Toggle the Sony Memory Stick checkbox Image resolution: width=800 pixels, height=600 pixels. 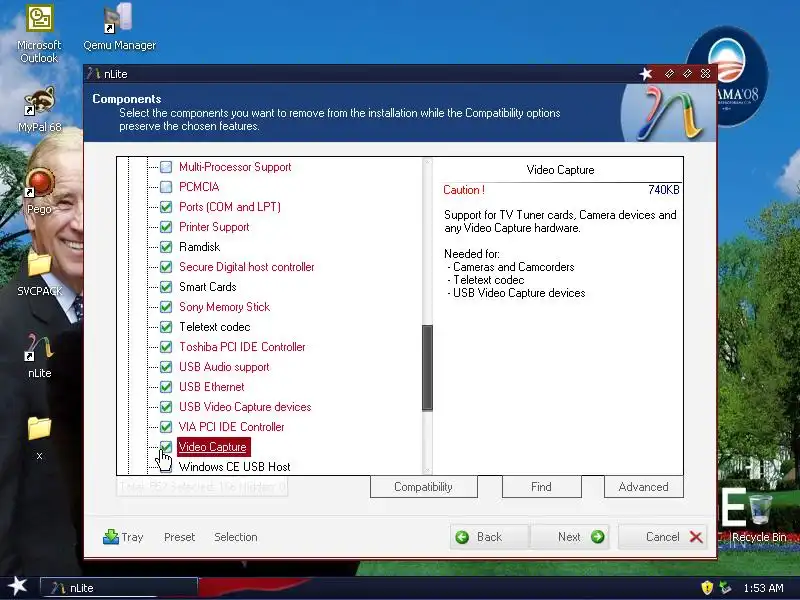click(x=166, y=307)
